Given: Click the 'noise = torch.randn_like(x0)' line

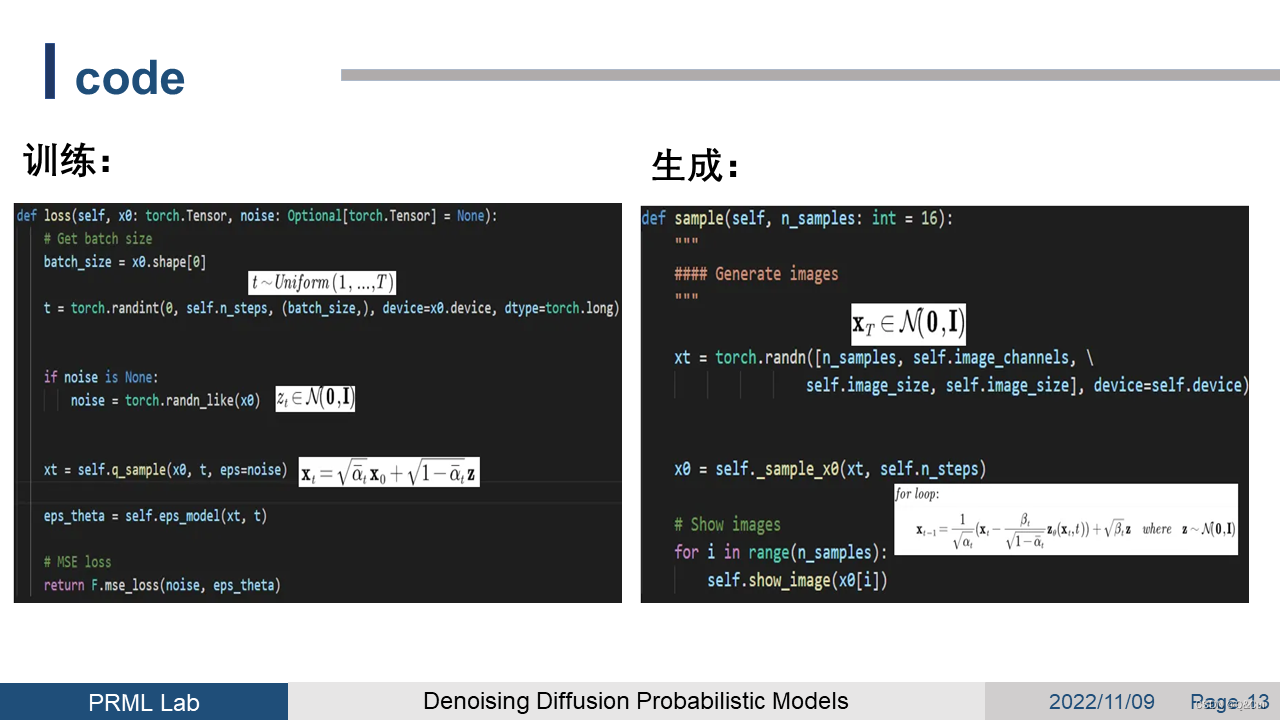Looking at the screenshot, I should [165, 400].
